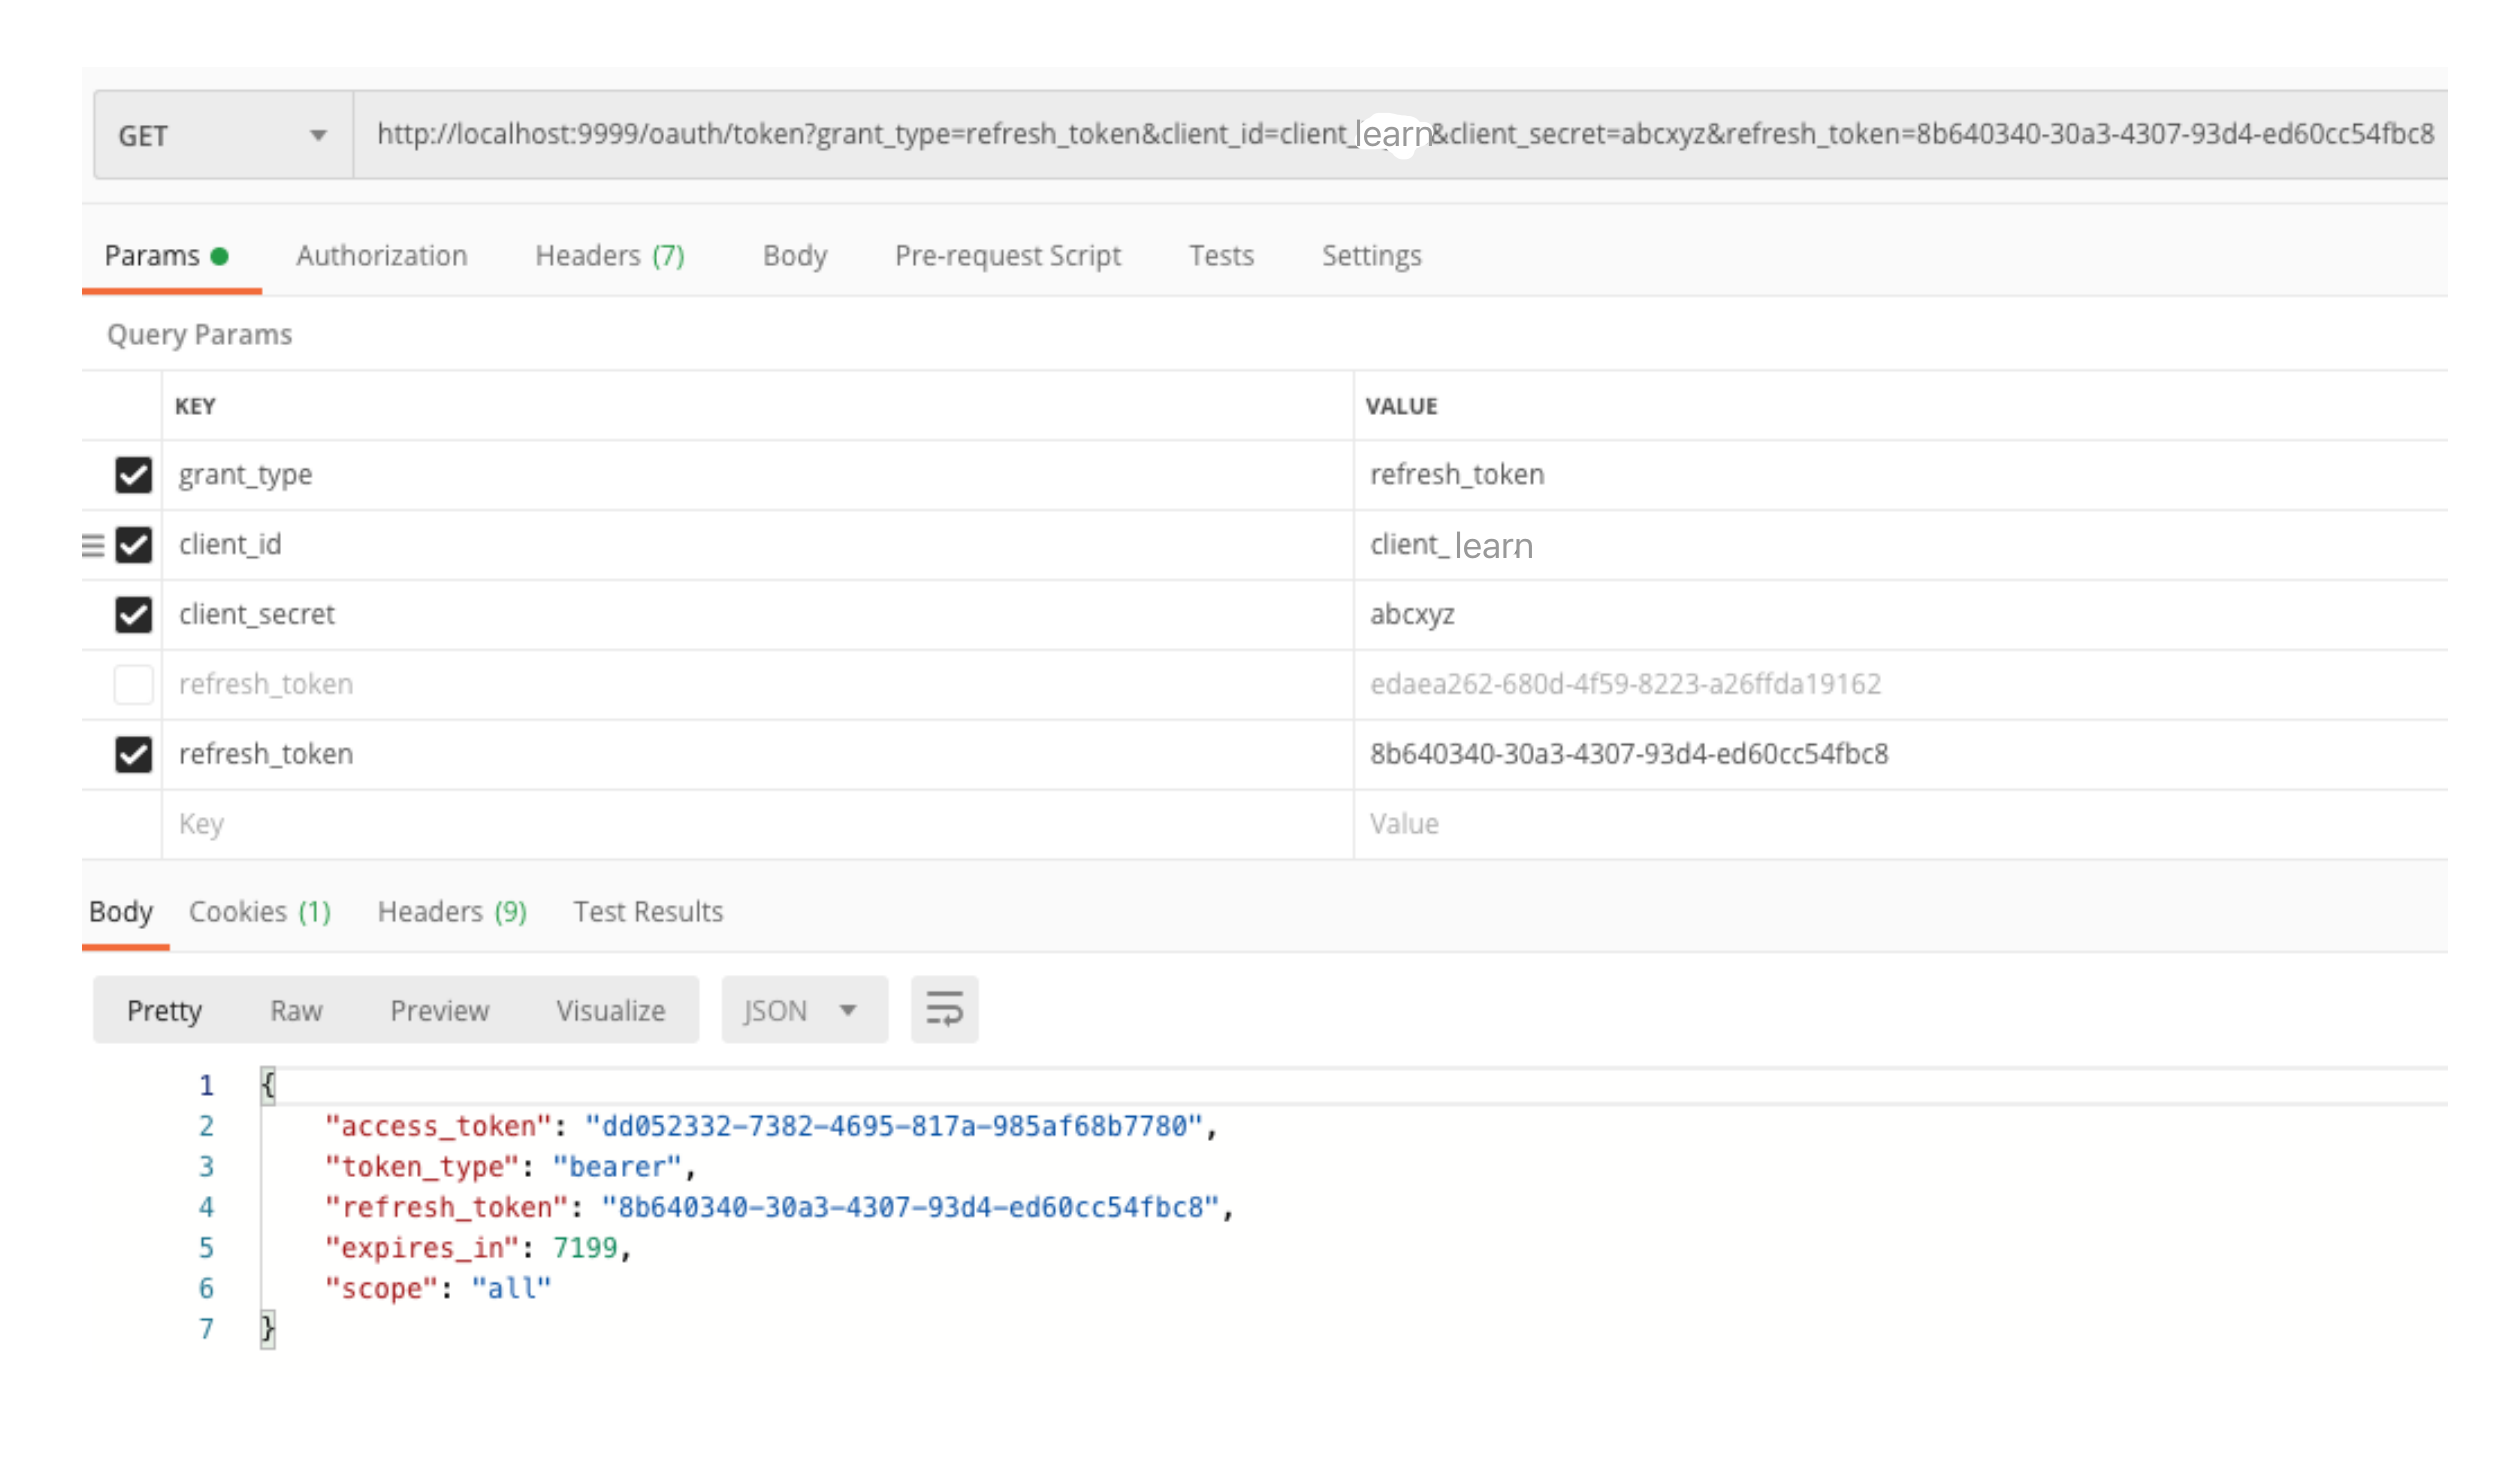2516x1472 pixels.
Task: Uncheck the active refresh_token checkbox
Action: coord(133,754)
